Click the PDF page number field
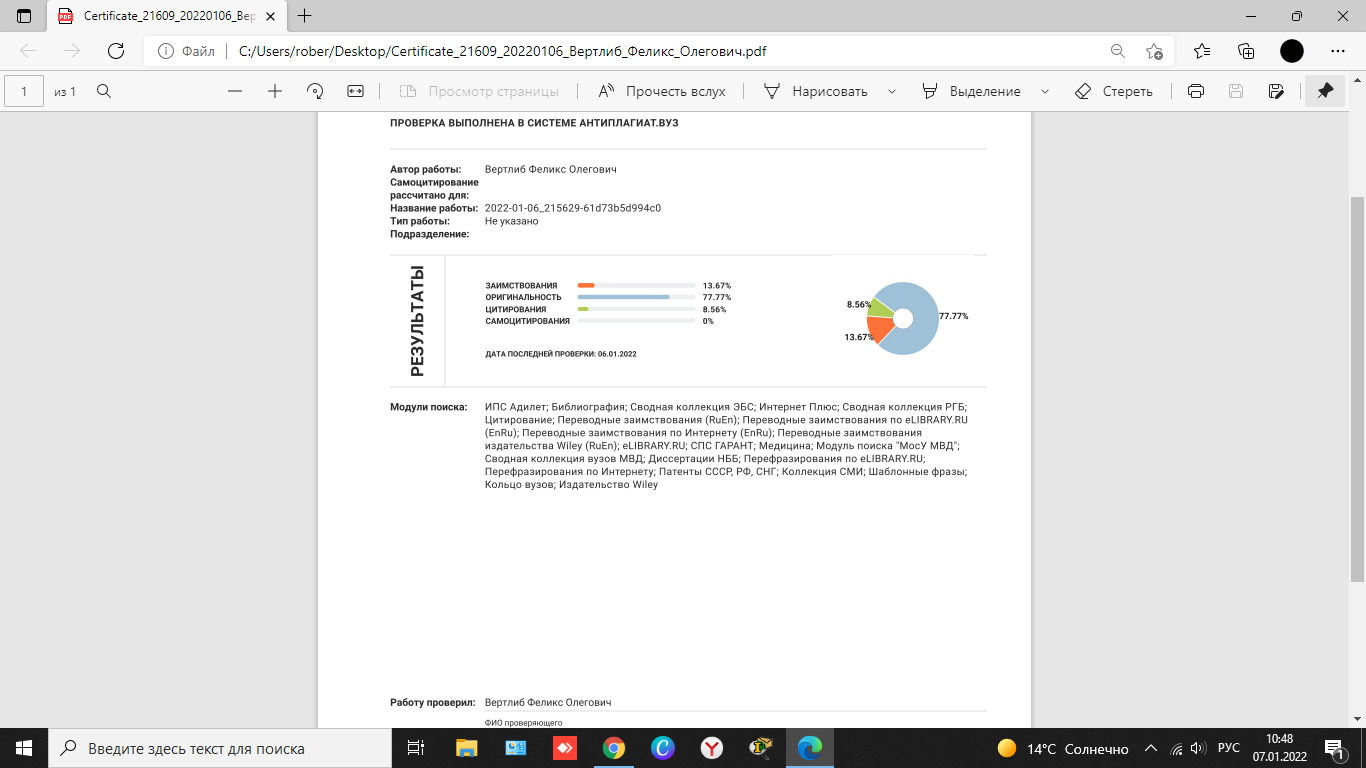This screenshot has height=768, width=1366. tap(24, 91)
